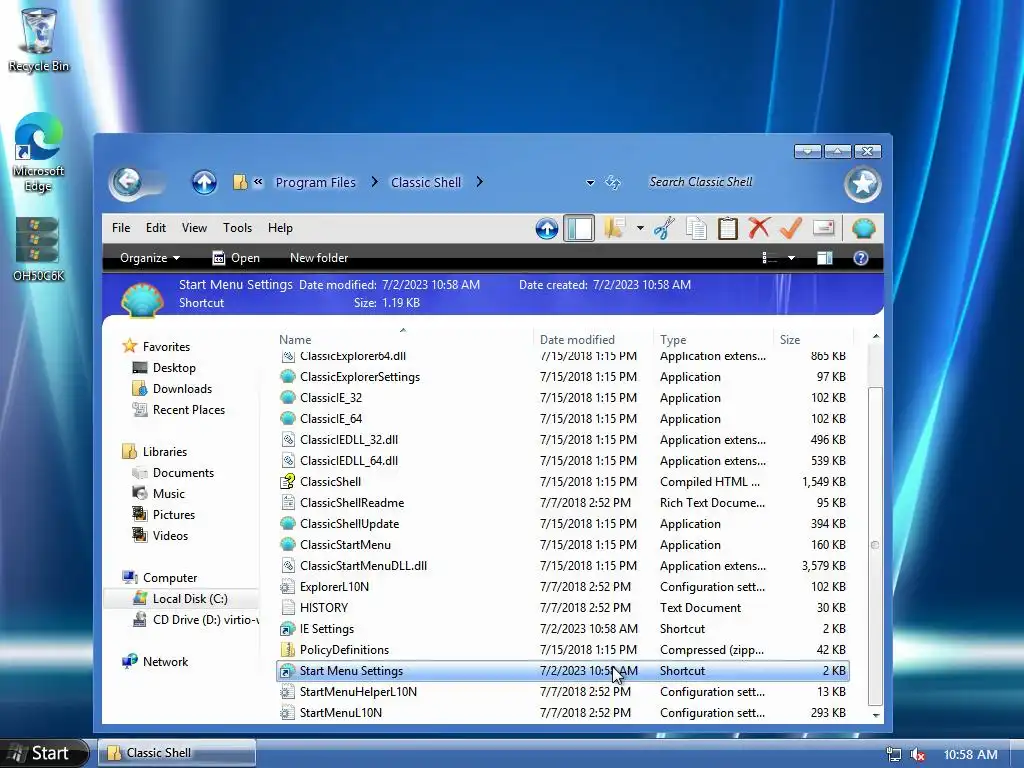Click the file list scrollbar down arrow
Screen dimensions: 1024x768
coord(876,716)
